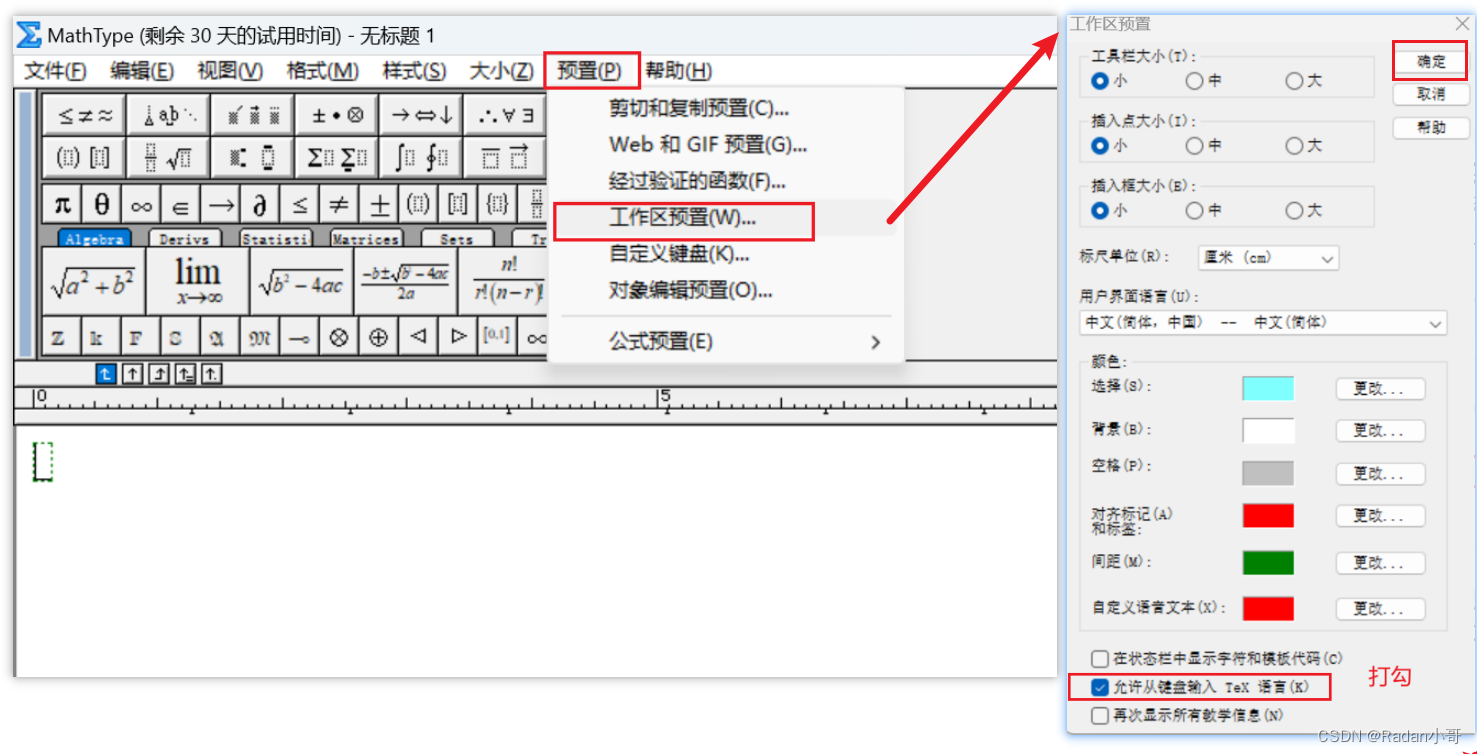Insert the quadratic formula expression
1477x754 pixels.
405,282
